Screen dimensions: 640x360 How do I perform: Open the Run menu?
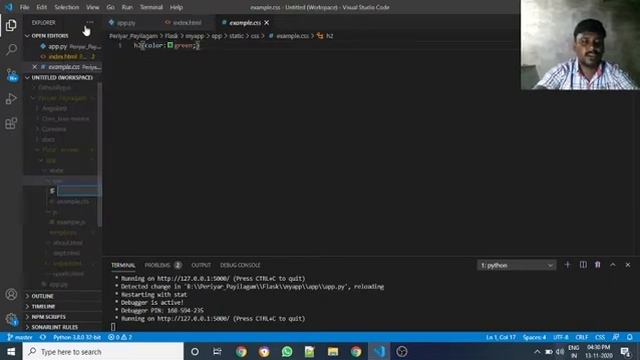127,7
